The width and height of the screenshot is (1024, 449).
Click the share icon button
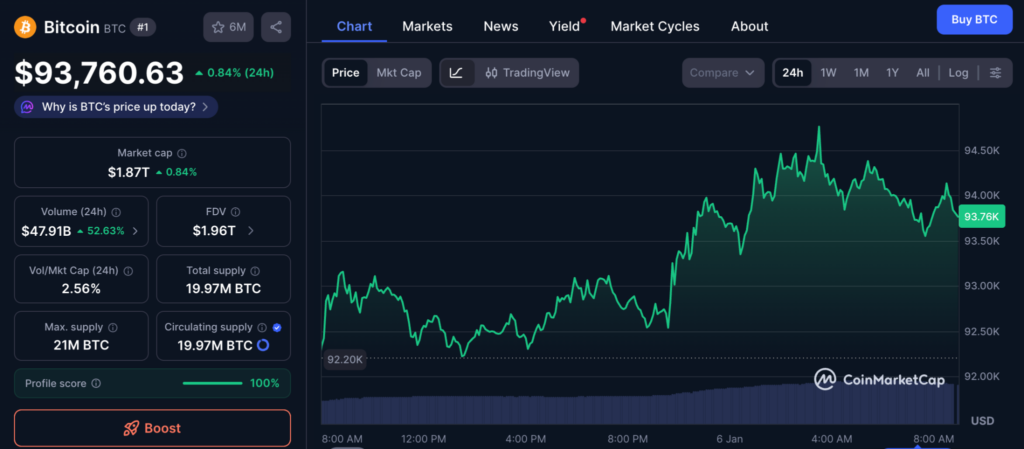point(276,27)
